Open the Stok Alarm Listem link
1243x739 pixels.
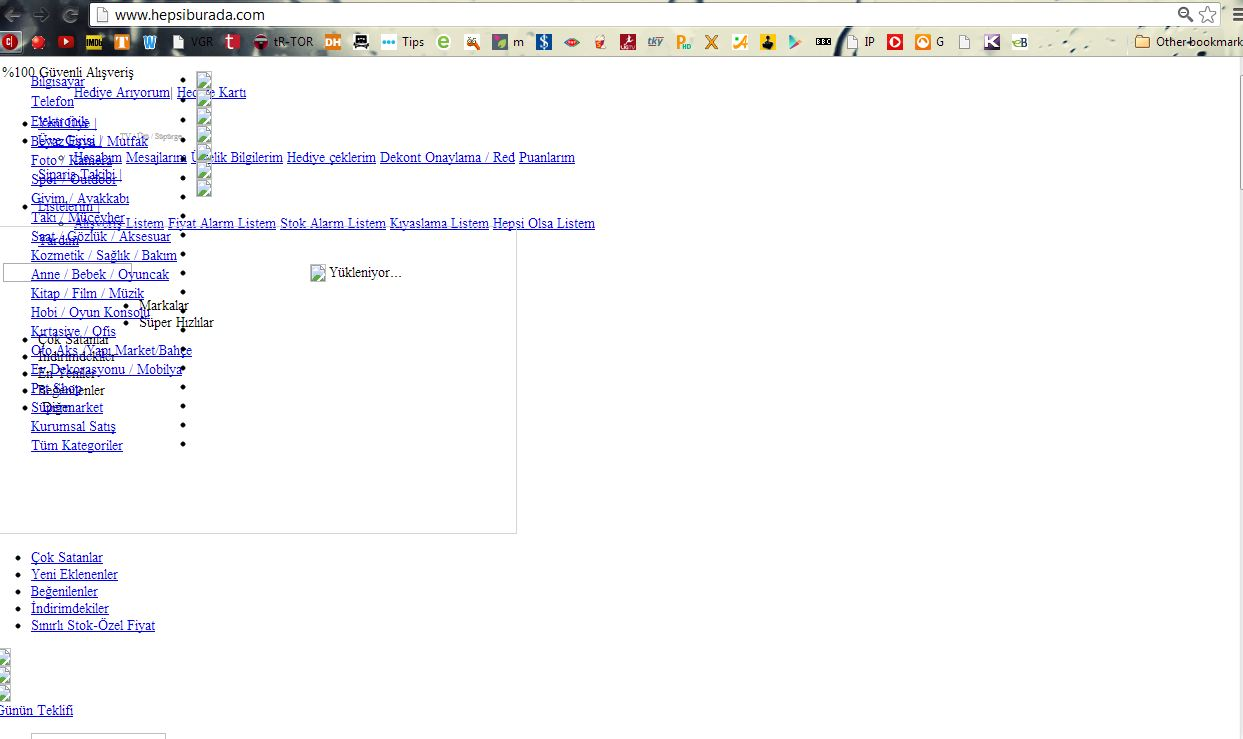click(333, 223)
